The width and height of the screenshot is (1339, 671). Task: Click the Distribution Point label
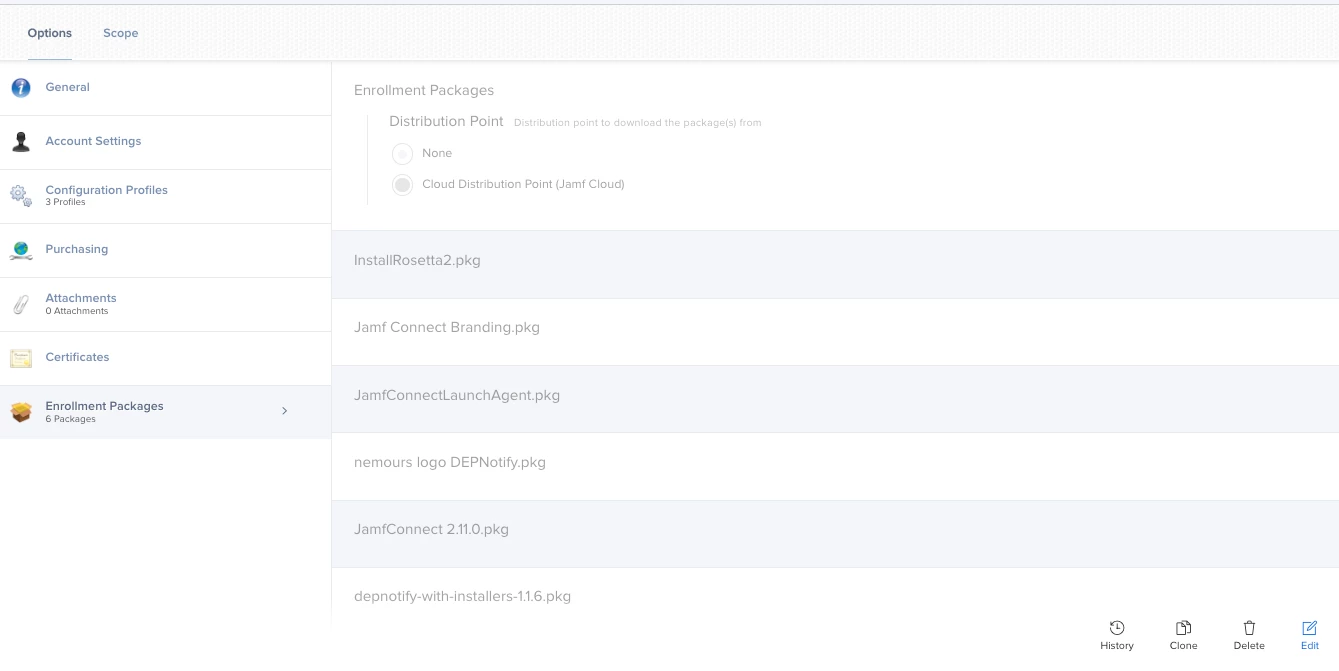(x=446, y=121)
